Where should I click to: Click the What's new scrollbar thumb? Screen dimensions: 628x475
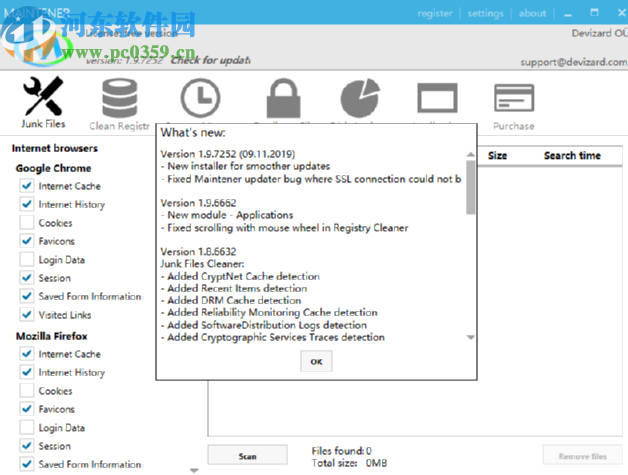coord(471,187)
